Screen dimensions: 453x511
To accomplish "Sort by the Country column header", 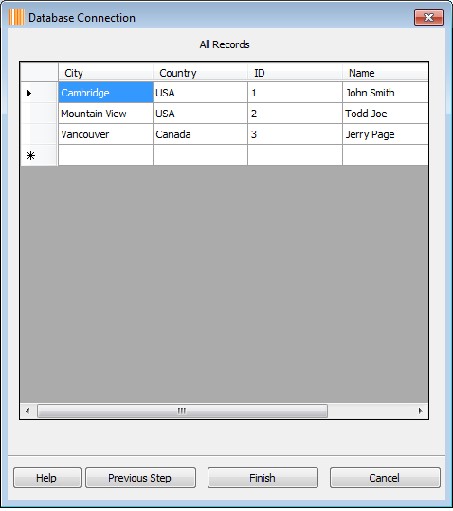I will 200,72.
